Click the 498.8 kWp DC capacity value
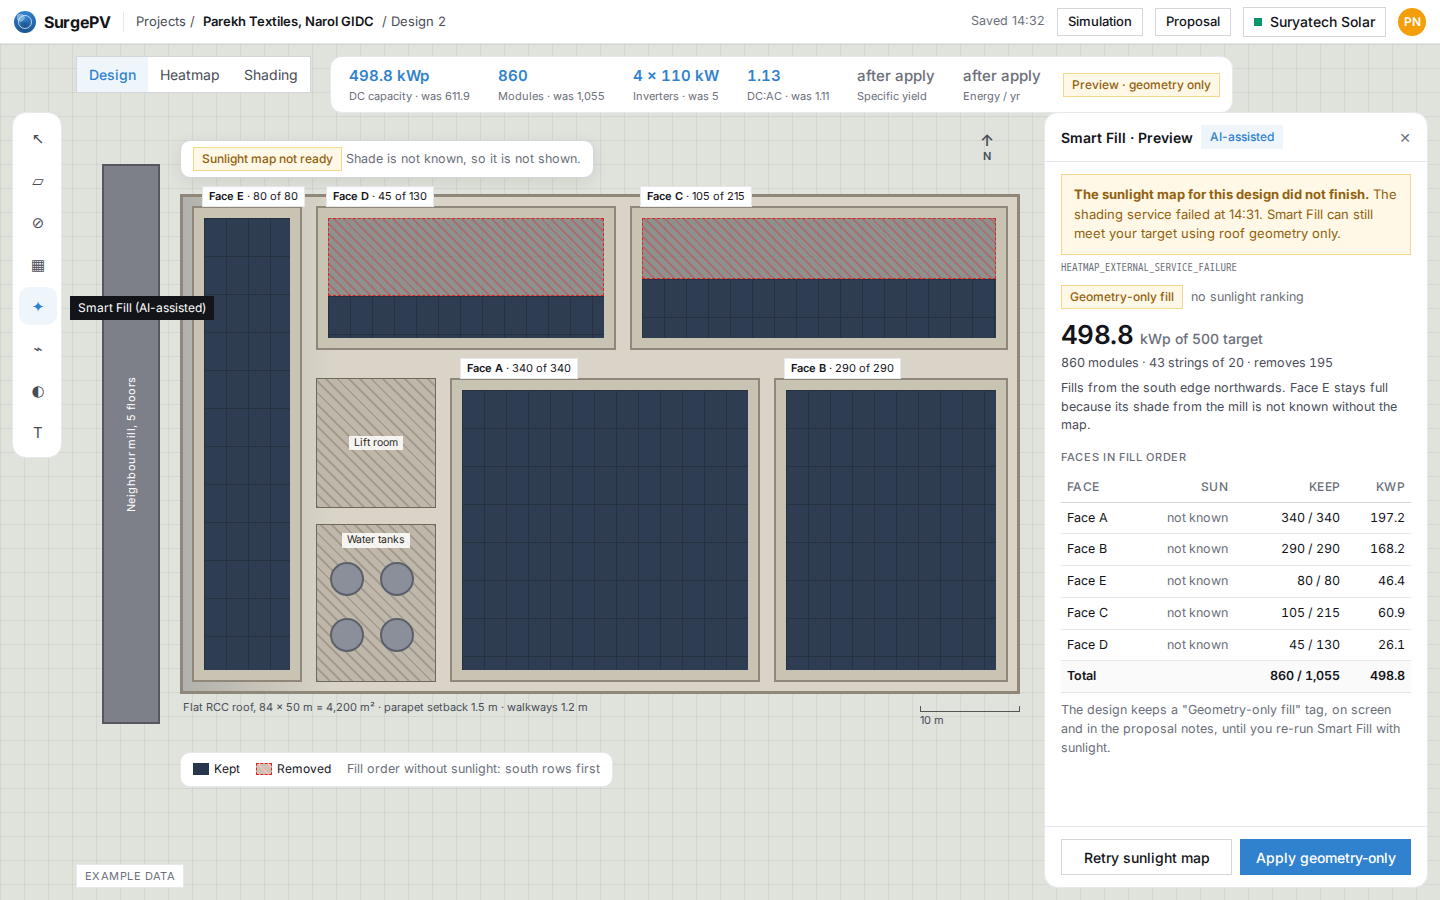The width and height of the screenshot is (1440, 900). (389, 76)
